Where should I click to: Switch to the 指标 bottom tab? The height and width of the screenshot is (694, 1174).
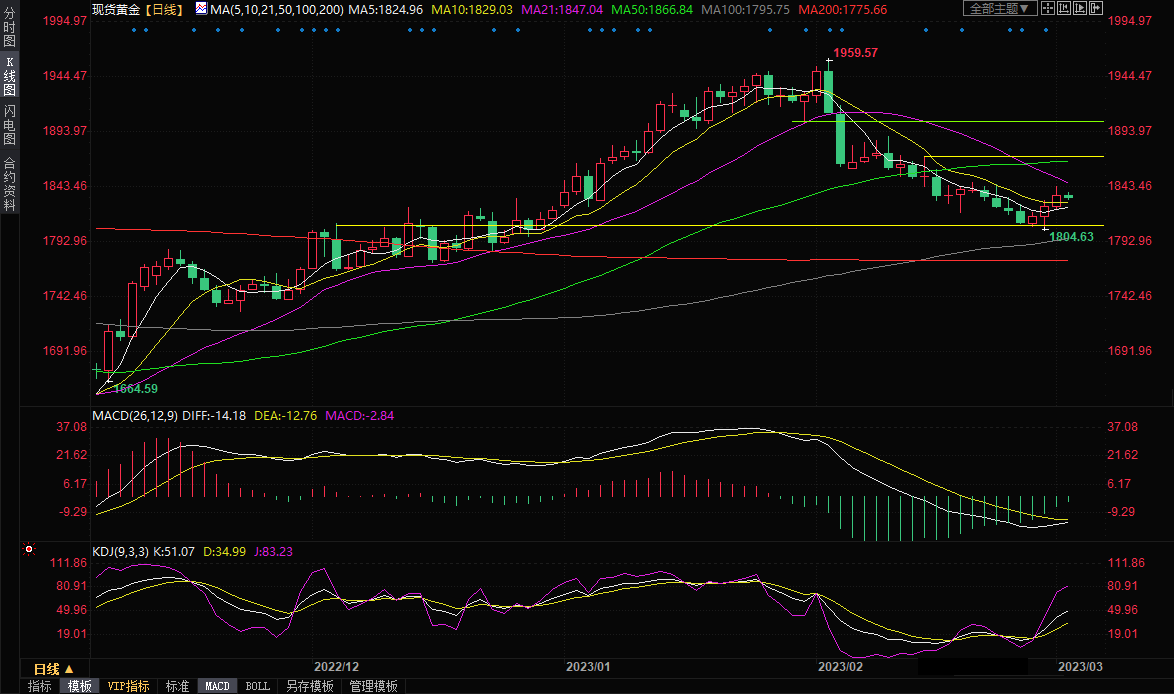tap(39, 686)
